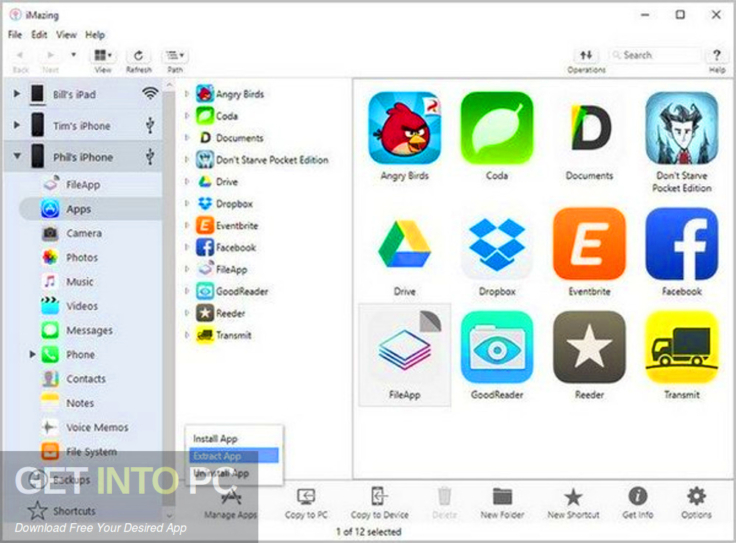Select the FileApp icon in grid
The width and height of the screenshot is (736, 543).
(x=404, y=347)
